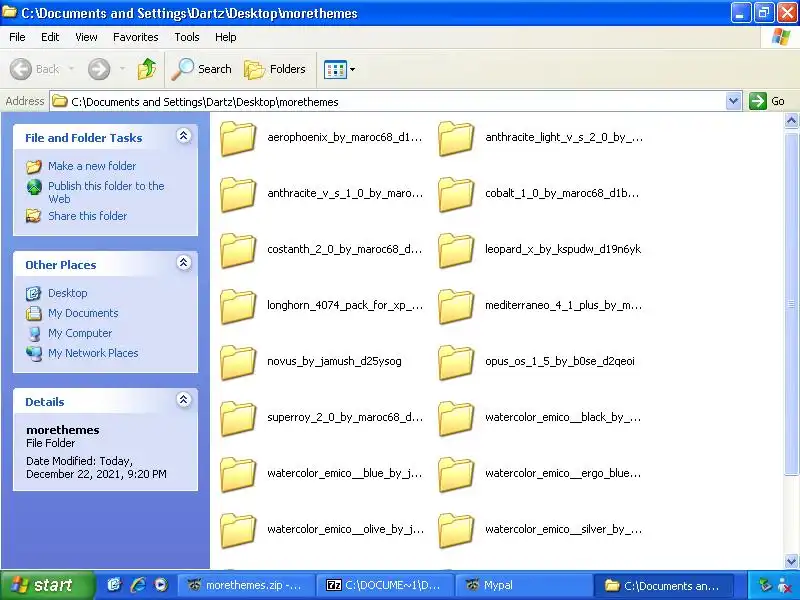Image resolution: width=800 pixels, height=600 pixels.
Task: Open the Views dropdown in toolbar
Action: (x=339, y=69)
